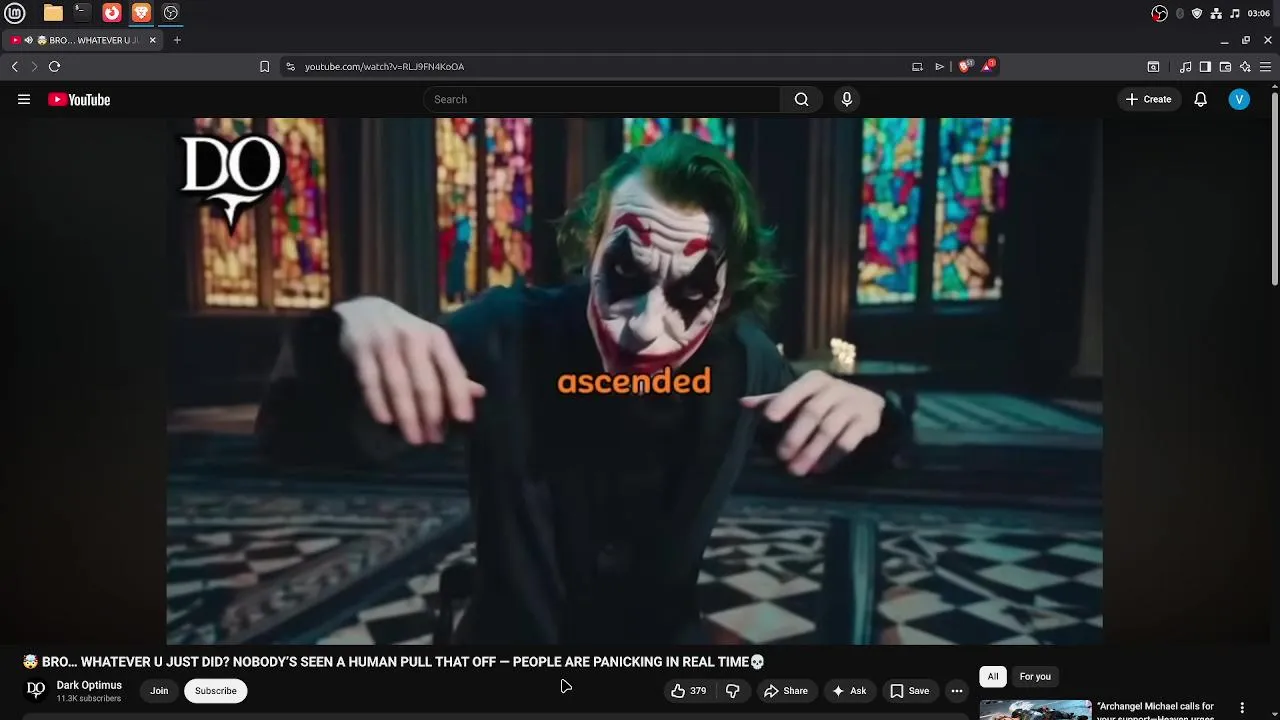Open the network tray icon

(x=1216, y=13)
